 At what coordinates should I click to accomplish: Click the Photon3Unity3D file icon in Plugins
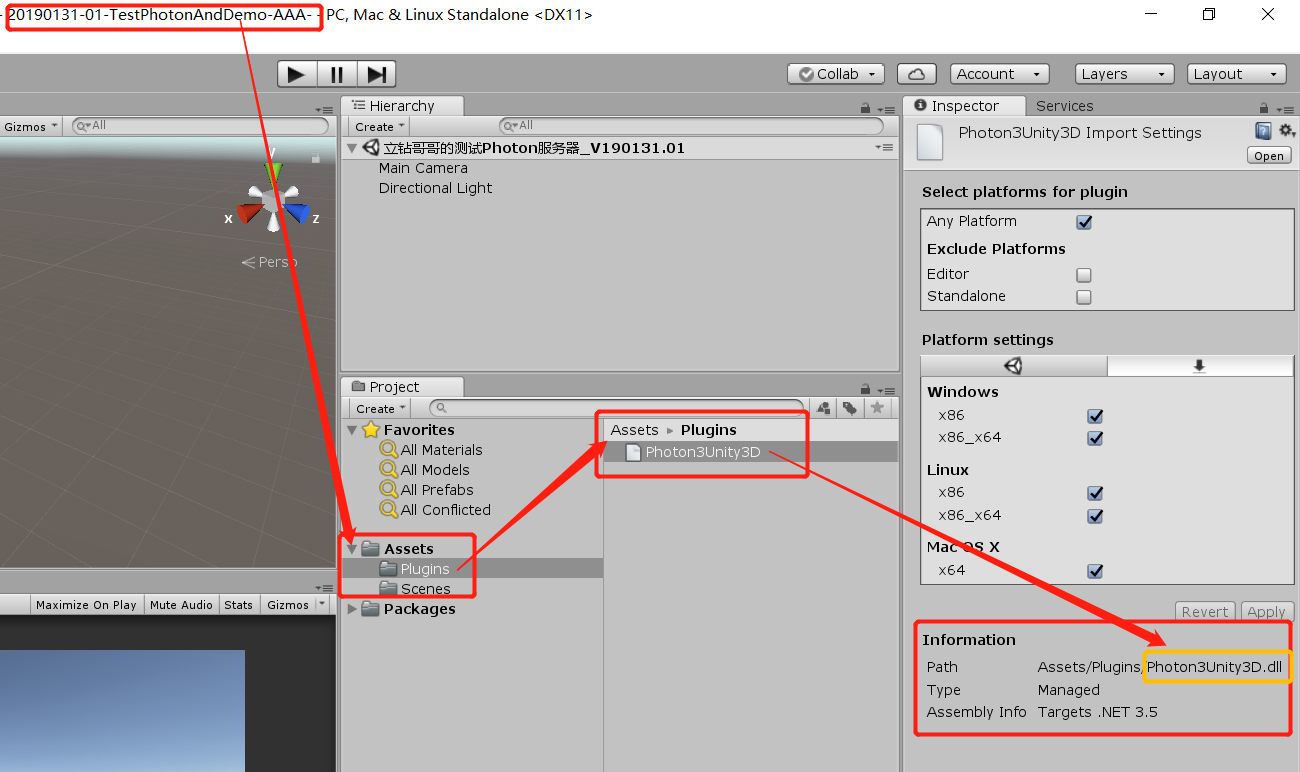[633, 452]
